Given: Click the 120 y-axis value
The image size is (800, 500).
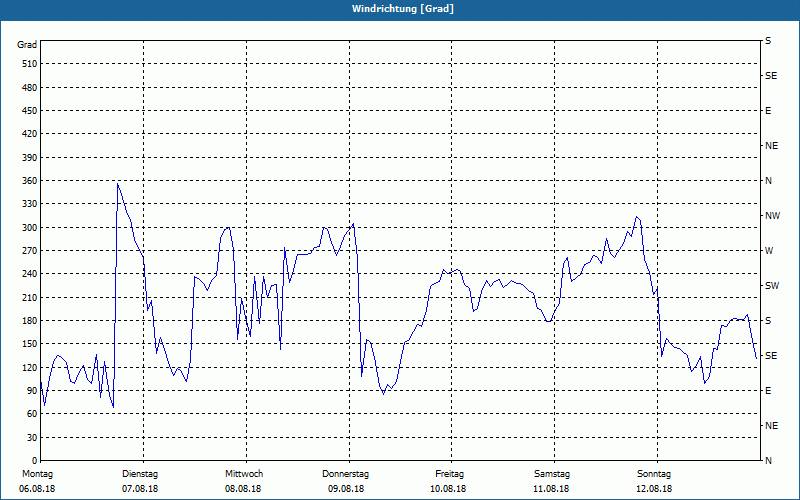Looking at the screenshot, I should point(30,367).
